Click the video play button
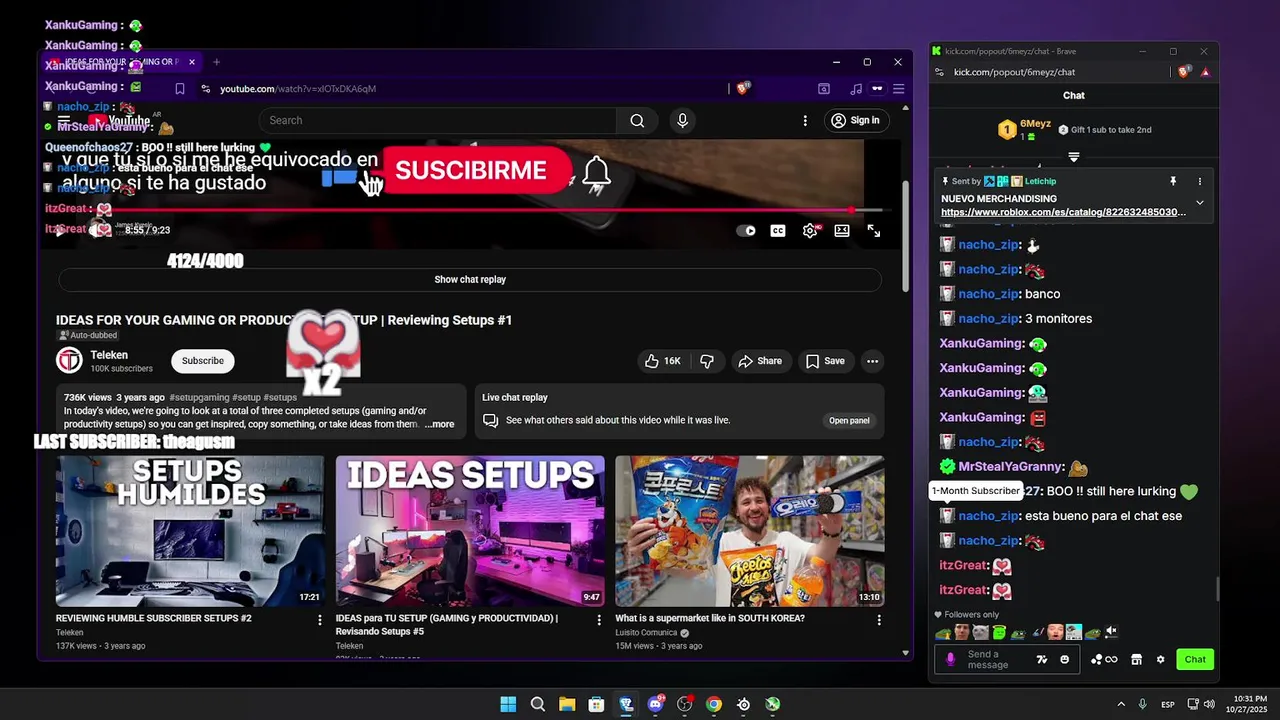The height and width of the screenshot is (720, 1280). [x=60, y=230]
